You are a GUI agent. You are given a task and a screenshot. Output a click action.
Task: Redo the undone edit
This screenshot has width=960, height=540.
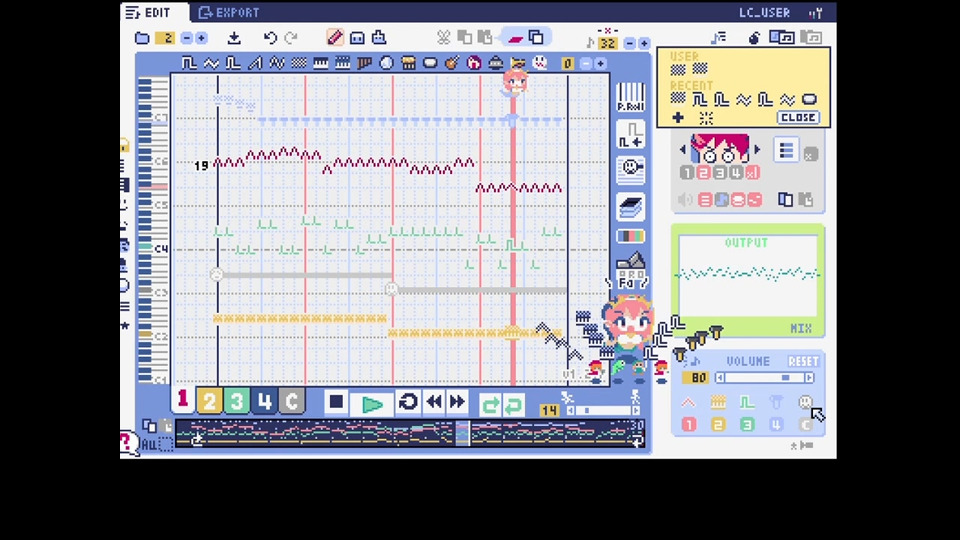point(291,38)
